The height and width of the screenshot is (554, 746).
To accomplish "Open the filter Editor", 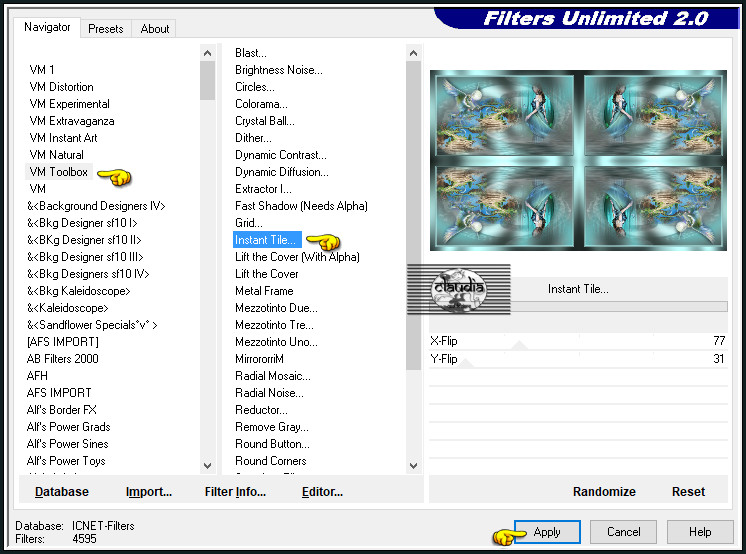I will pos(322,492).
